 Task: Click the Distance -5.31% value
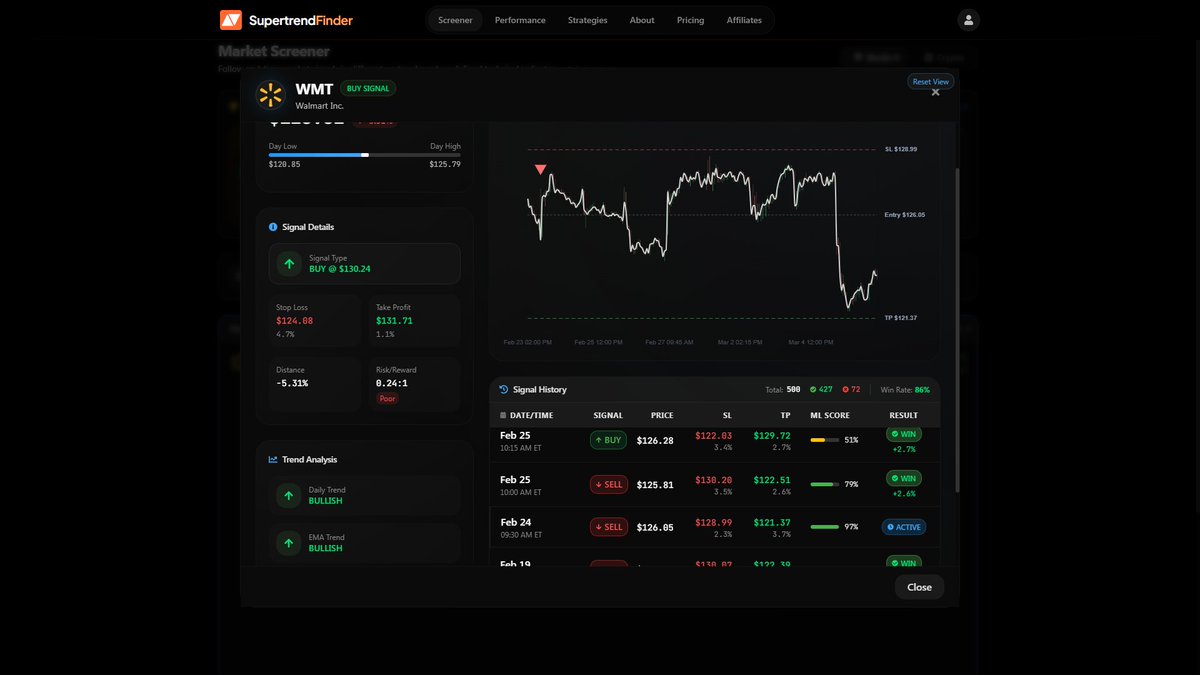pyautogui.click(x=292, y=383)
